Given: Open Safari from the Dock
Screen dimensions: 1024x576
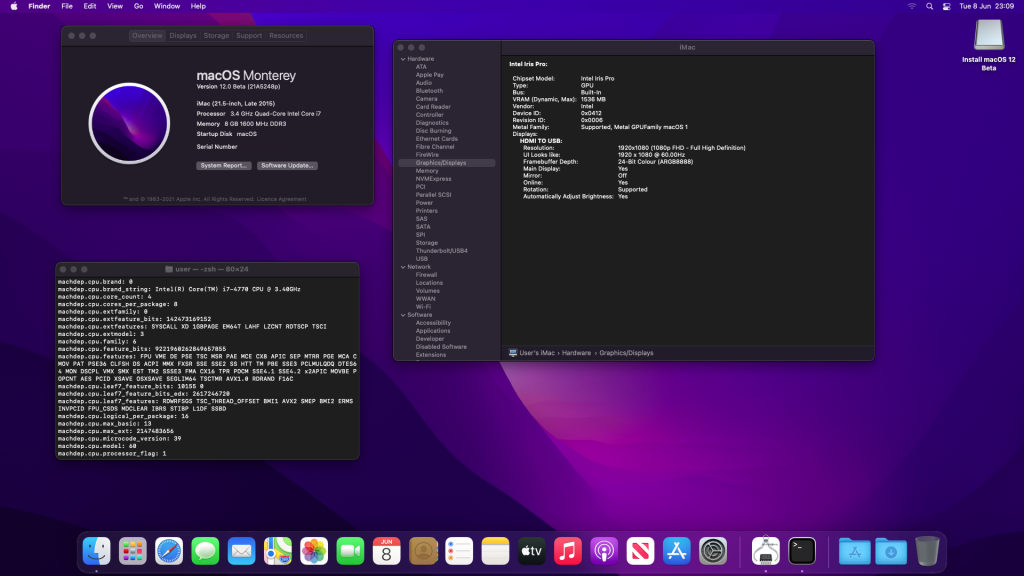Looking at the screenshot, I should tap(169, 550).
